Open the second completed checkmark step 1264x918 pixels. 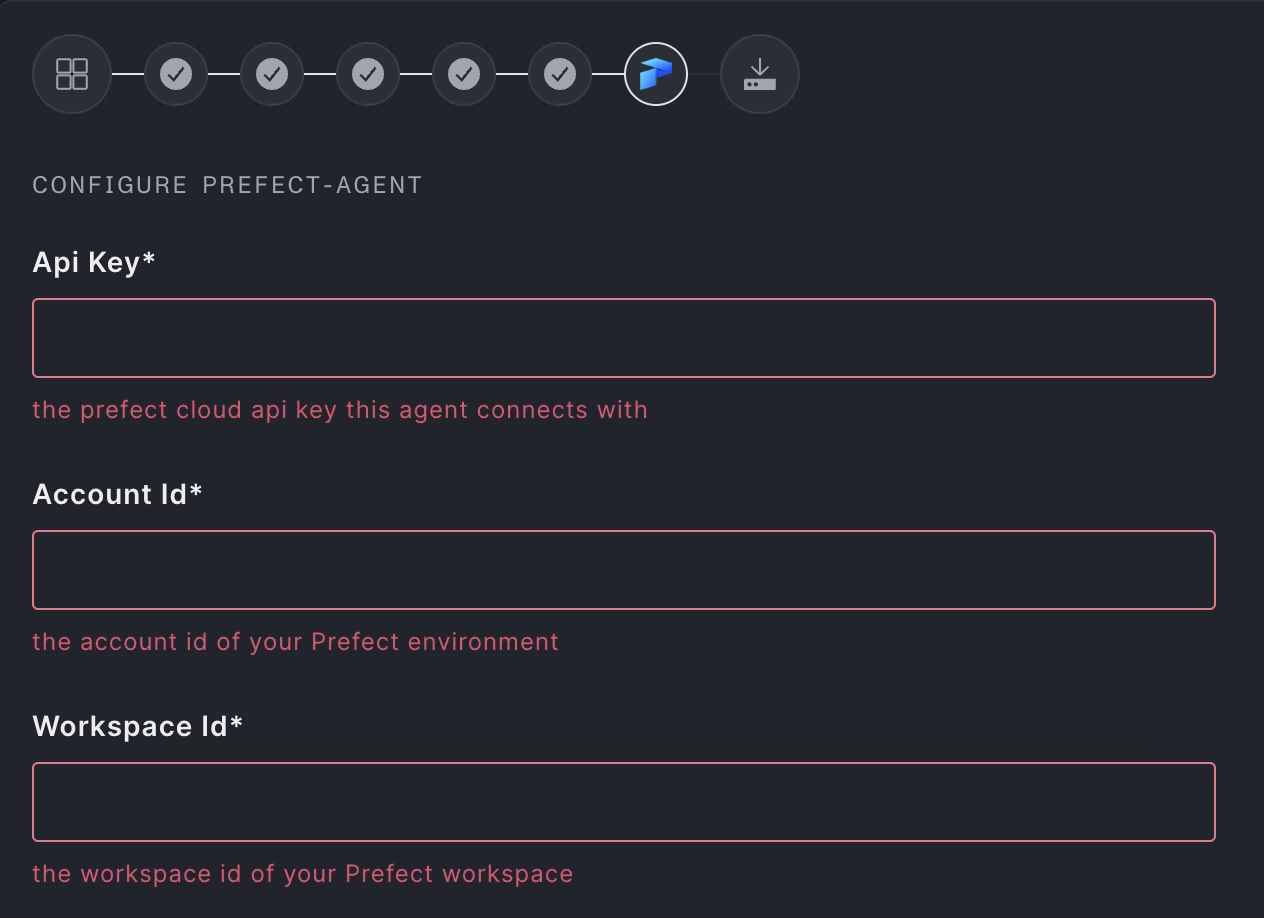pyautogui.click(x=272, y=74)
